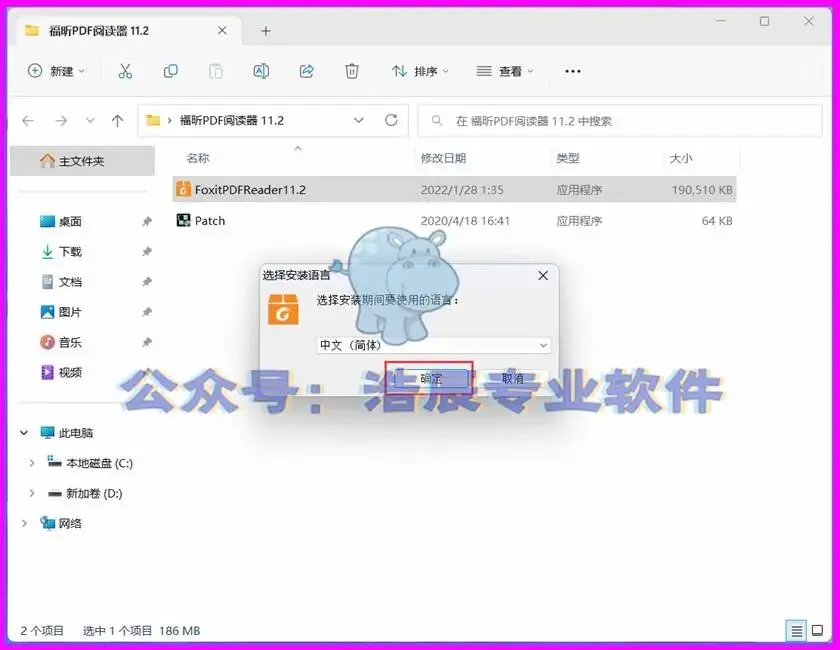Click the size value 64 KB
840x650 pixels.
click(x=717, y=221)
